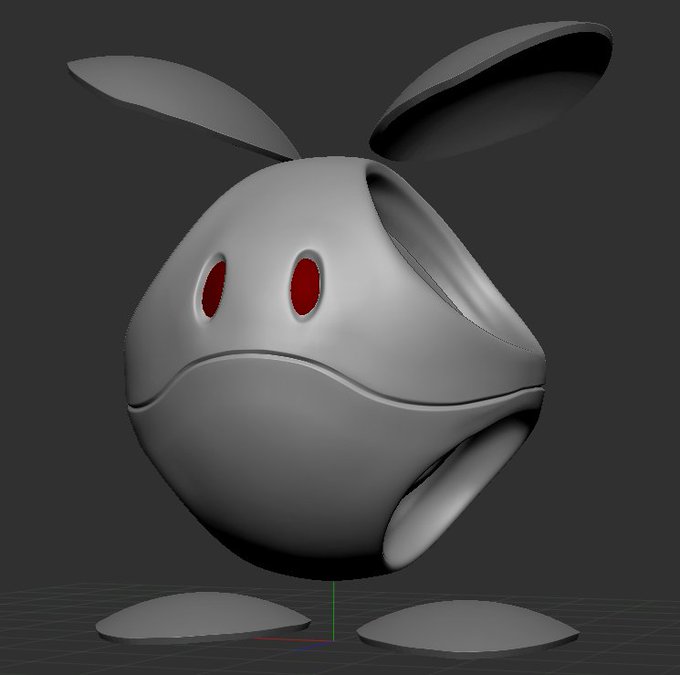Click the wider red eye near face center

305,287
